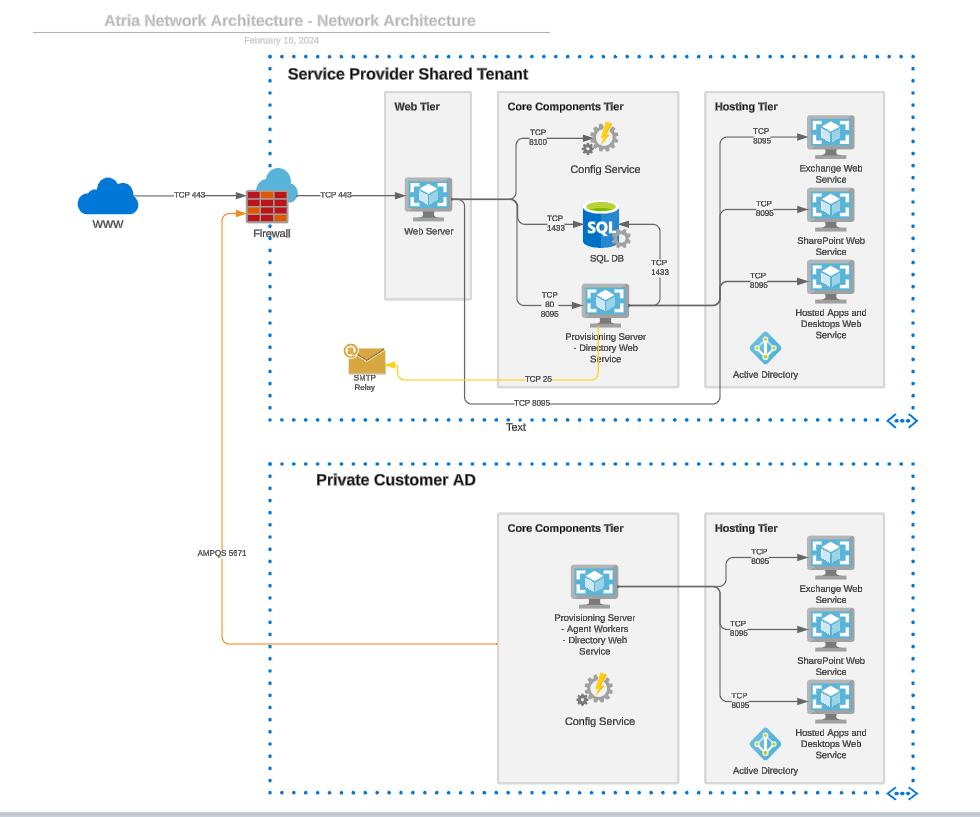Image resolution: width=980 pixels, height=817 pixels.
Task: Click TCP 443 label between Firewall and Web Server
Action: pos(336,195)
